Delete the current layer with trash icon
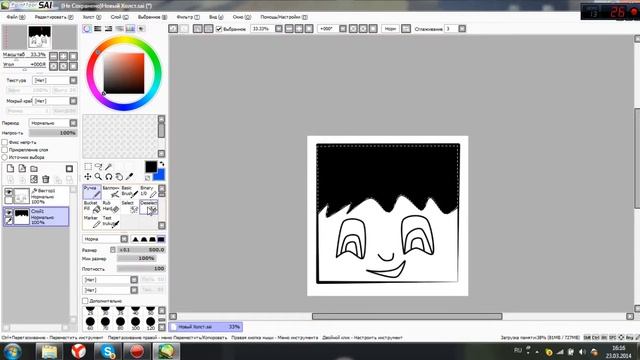 tap(46, 179)
